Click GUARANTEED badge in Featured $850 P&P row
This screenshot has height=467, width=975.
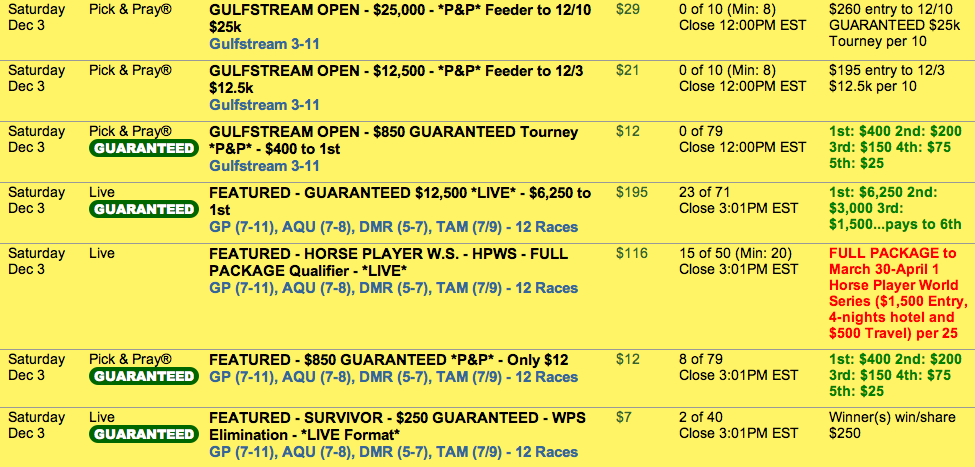[x=143, y=376]
